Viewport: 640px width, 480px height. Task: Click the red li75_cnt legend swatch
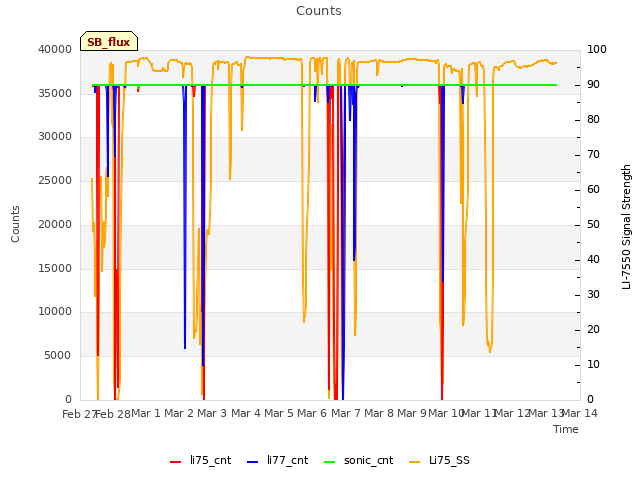coord(176,462)
